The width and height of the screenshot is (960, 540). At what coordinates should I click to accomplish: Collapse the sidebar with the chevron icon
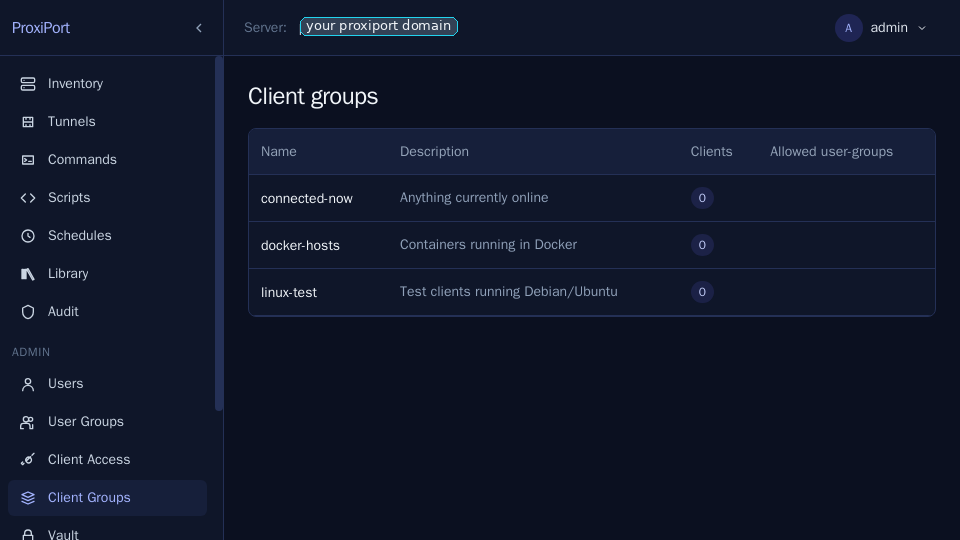pos(199,28)
